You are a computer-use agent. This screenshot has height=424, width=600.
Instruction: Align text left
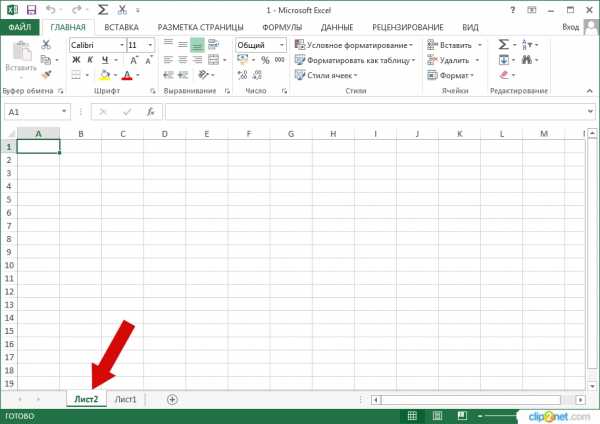(168, 60)
